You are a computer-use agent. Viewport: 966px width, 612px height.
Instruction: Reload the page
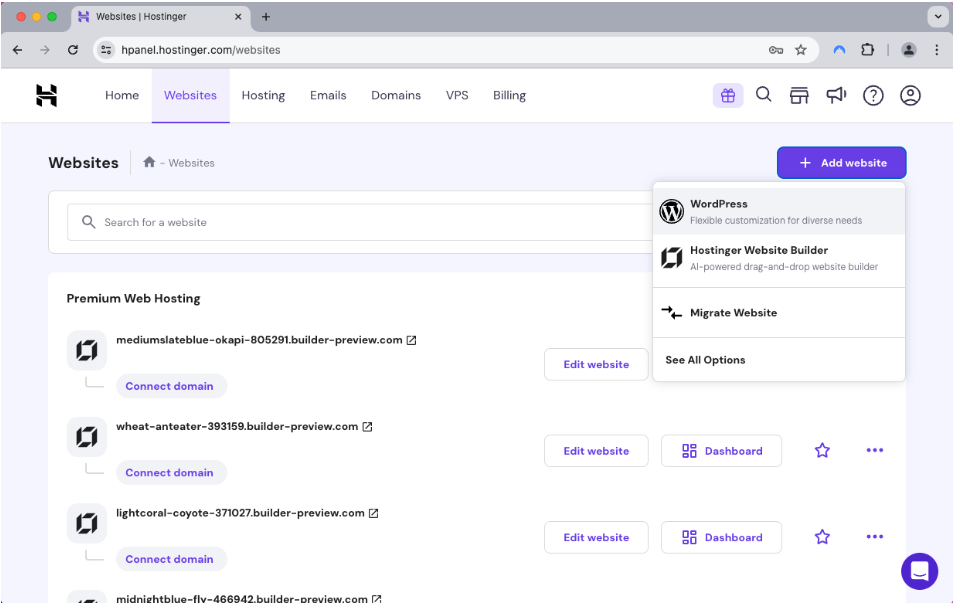(73, 50)
